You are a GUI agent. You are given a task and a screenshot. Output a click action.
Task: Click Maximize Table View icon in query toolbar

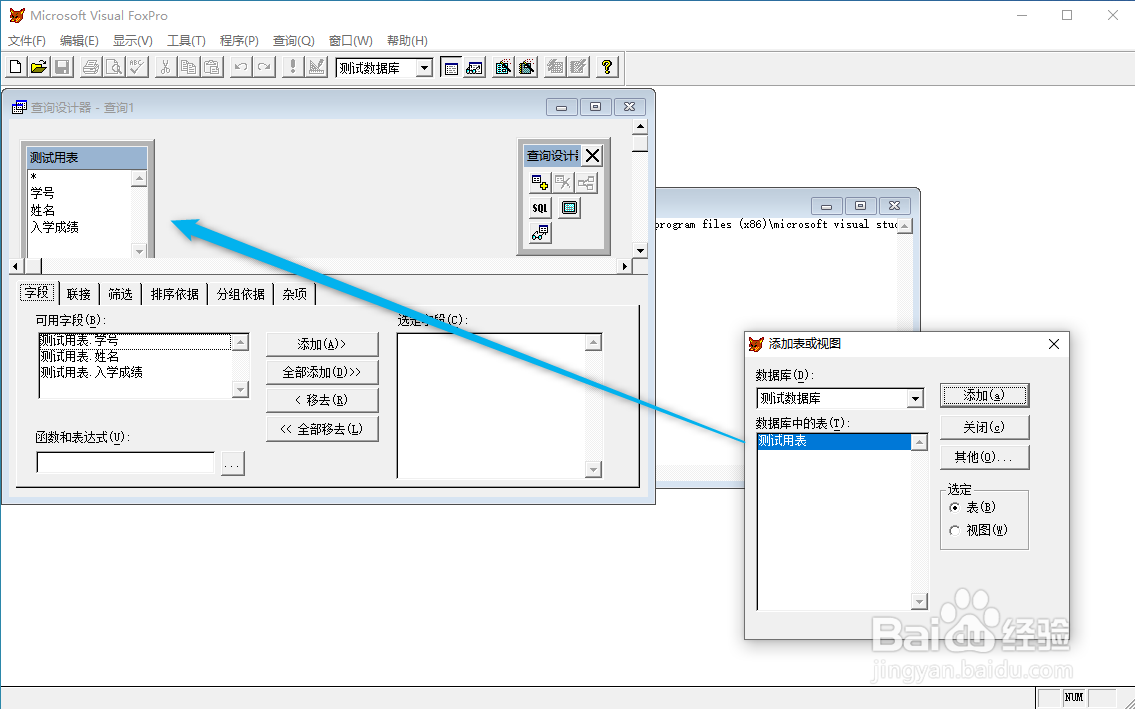(x=570, y=208)
